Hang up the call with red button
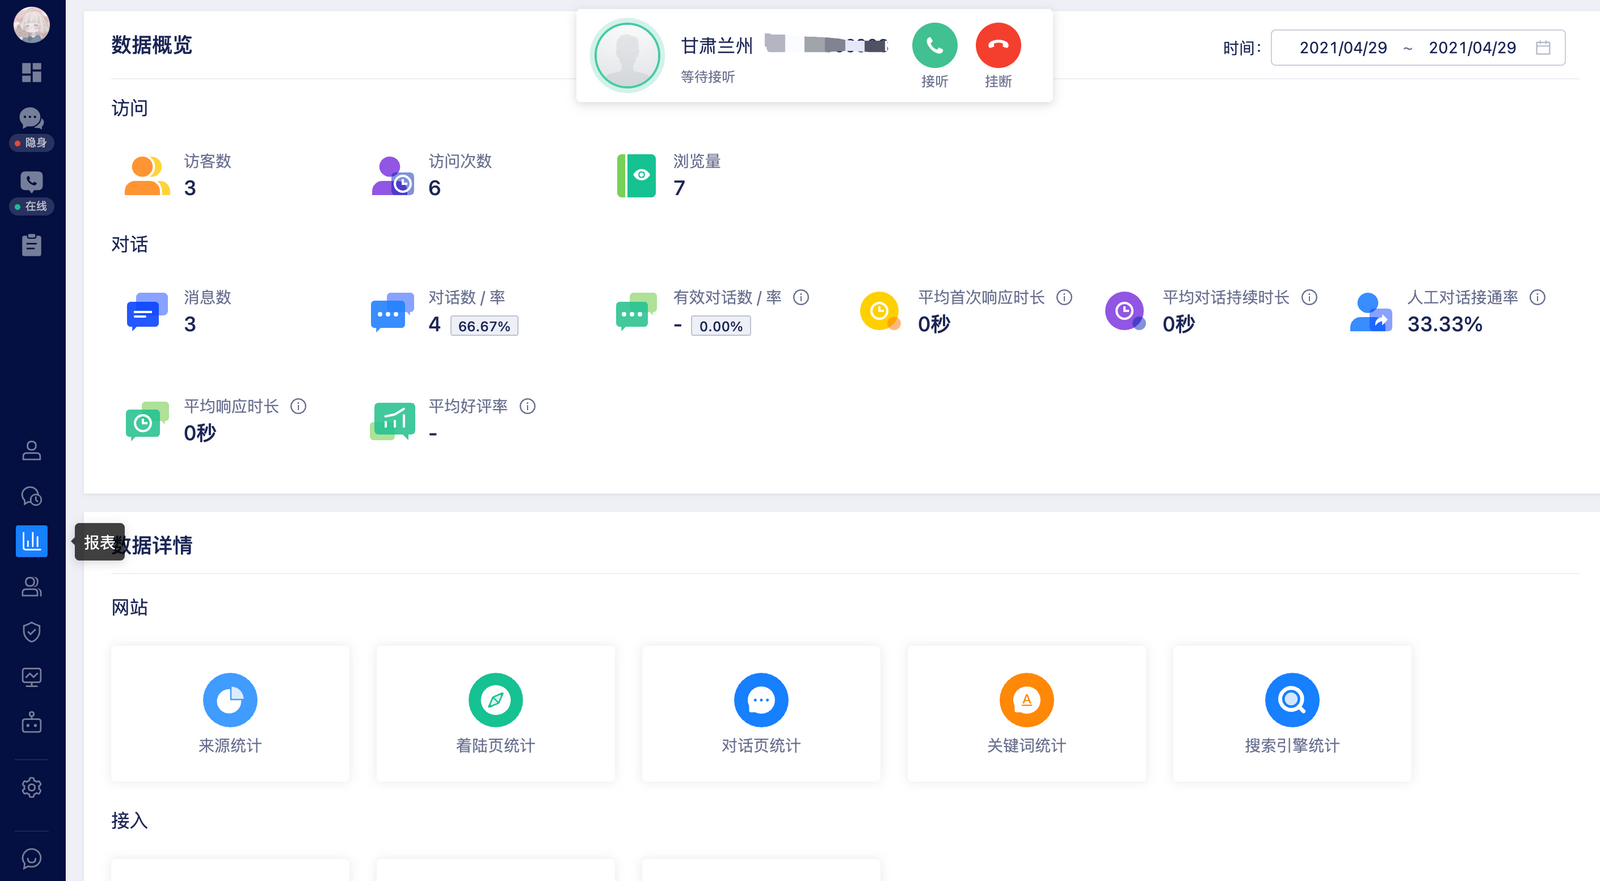 998,45
